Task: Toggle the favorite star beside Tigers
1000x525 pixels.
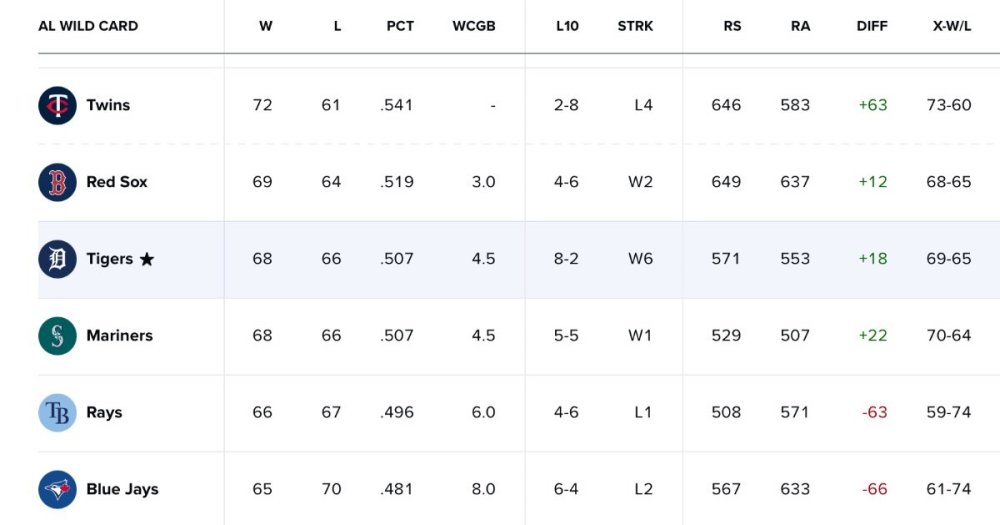Action: 147,259
